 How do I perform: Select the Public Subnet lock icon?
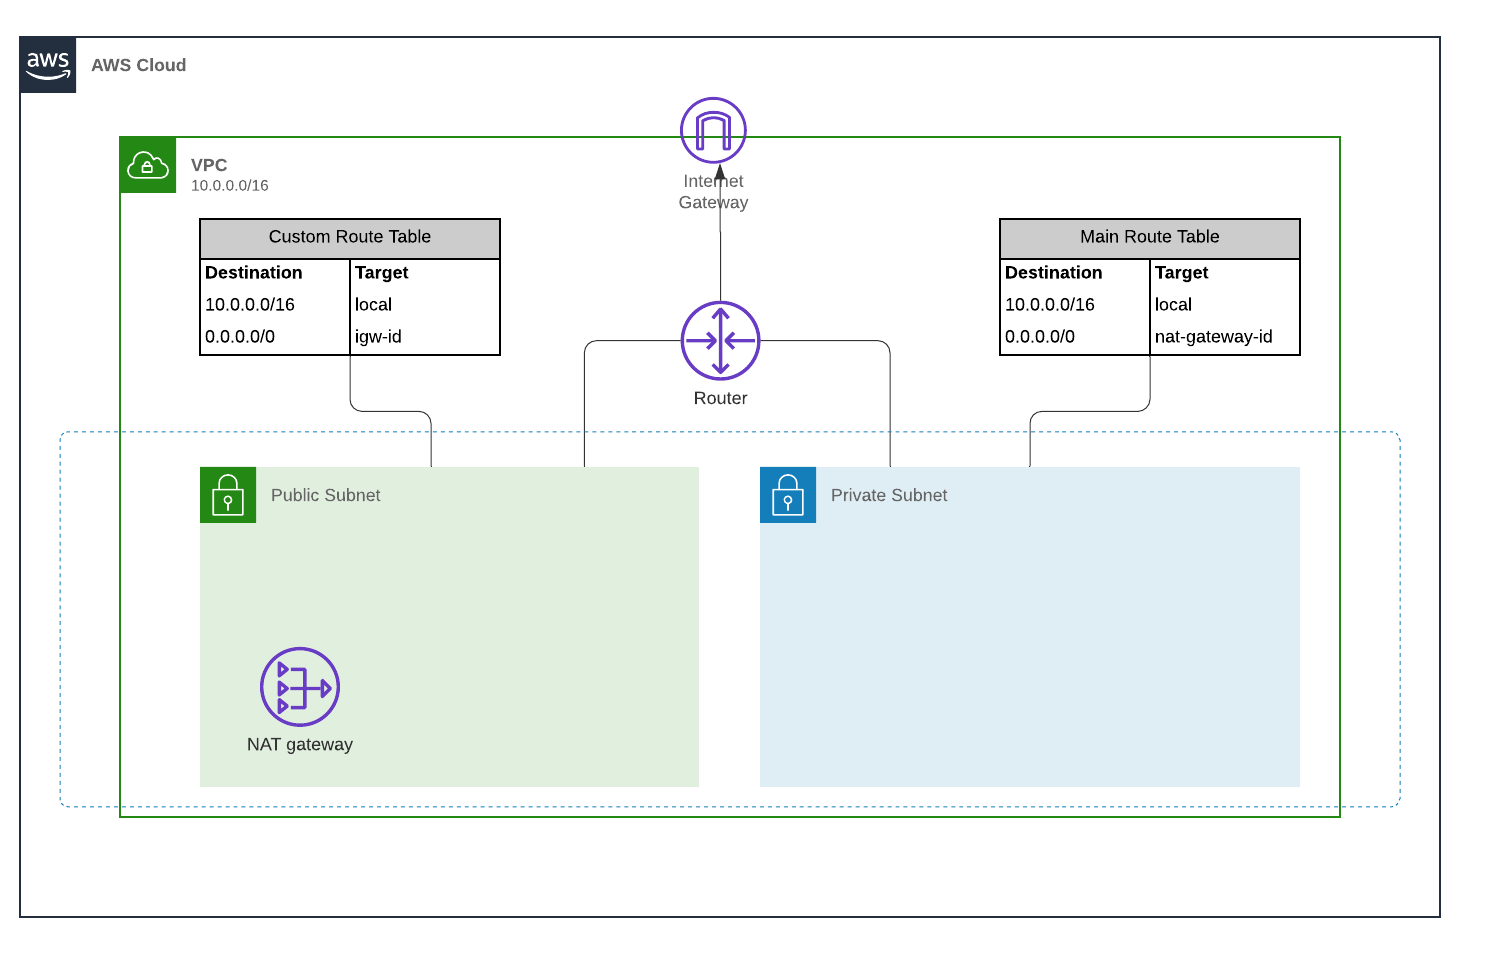[x=228, y=495]
